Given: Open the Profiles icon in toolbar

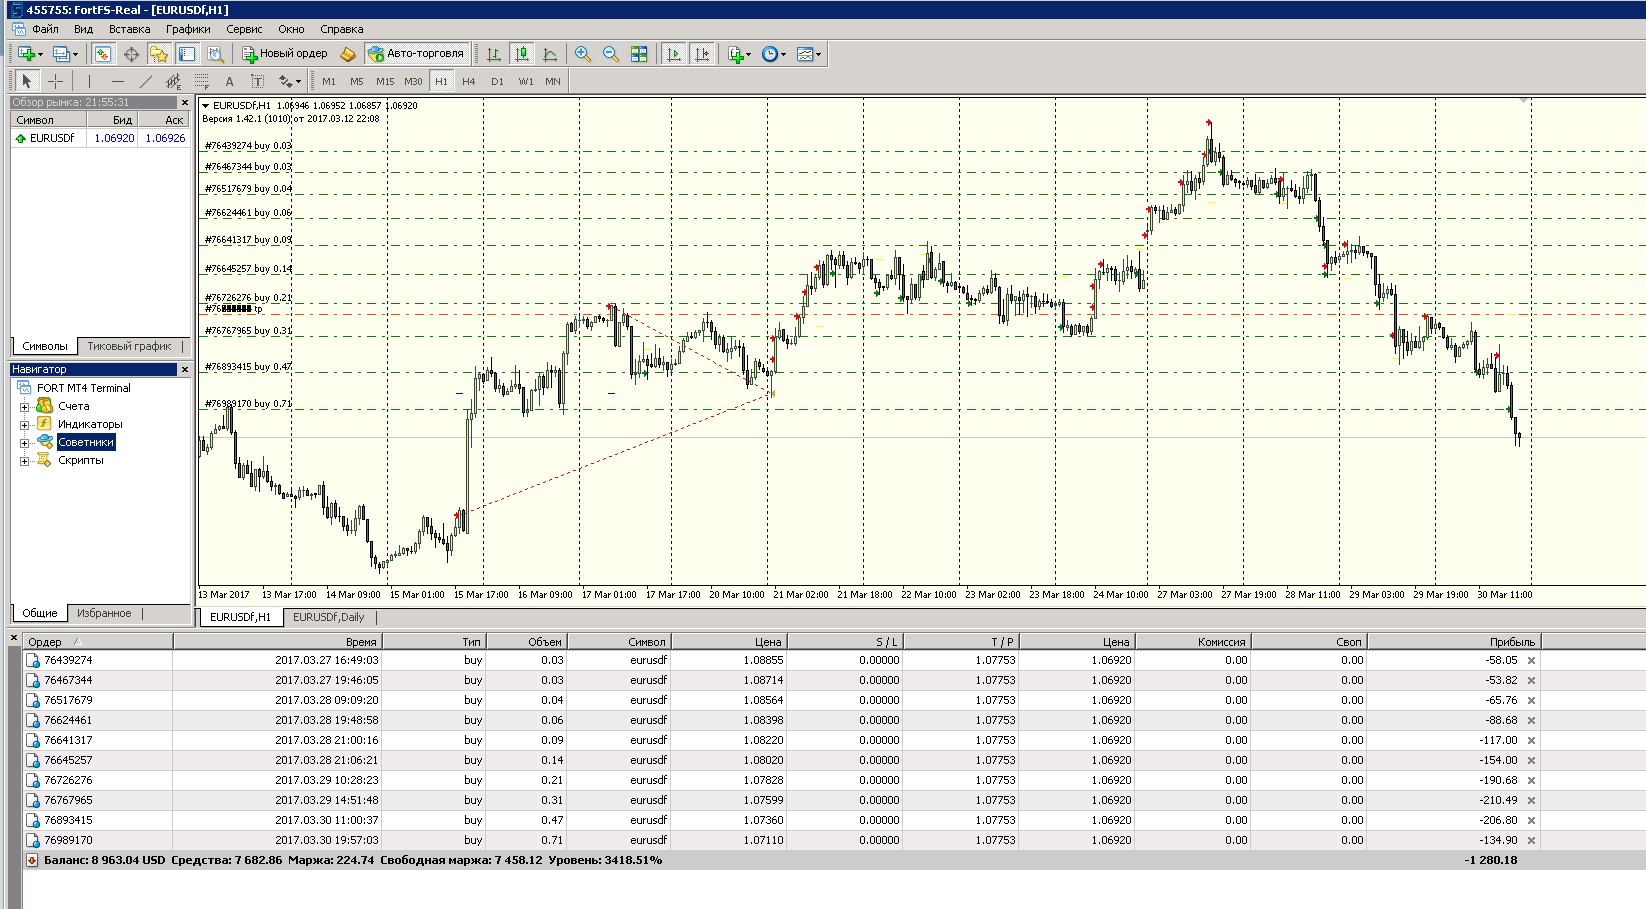Looking at the screenshot, I should tap(61, 54).
